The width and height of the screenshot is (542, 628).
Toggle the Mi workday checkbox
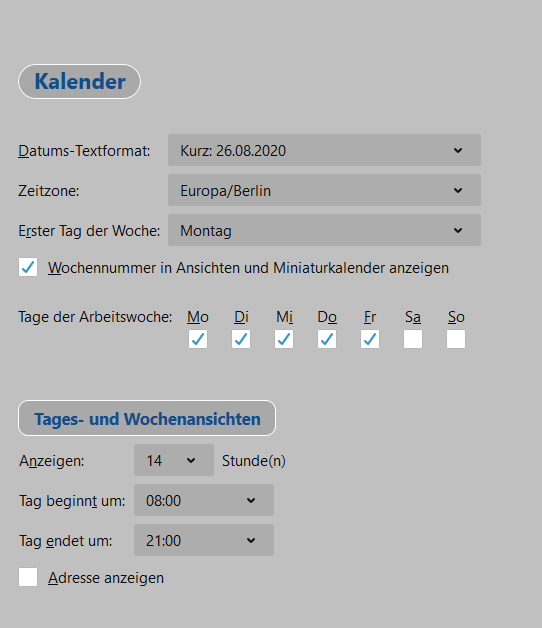point(284,339)
